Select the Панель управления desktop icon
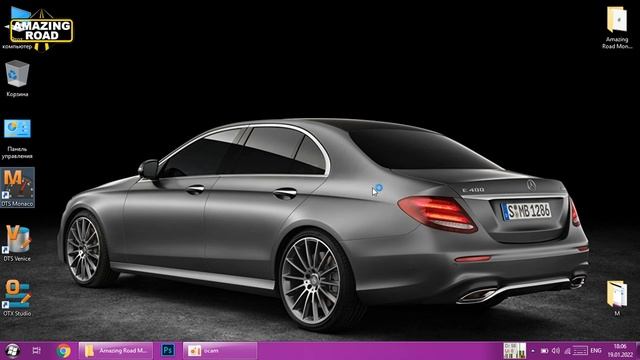Viewport: 640px width, 360px height. pos(17,139)
